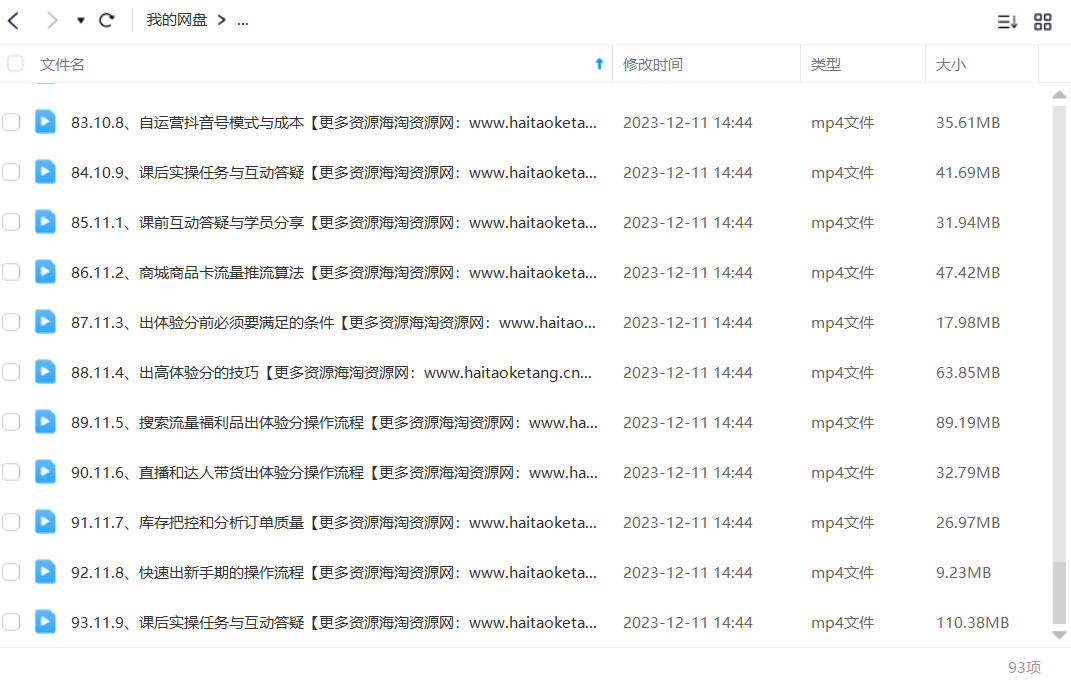The width and height of the screenshot is (1071, 683).
Task: Click the 110.38MB size cell
Action: coord(972,623)
